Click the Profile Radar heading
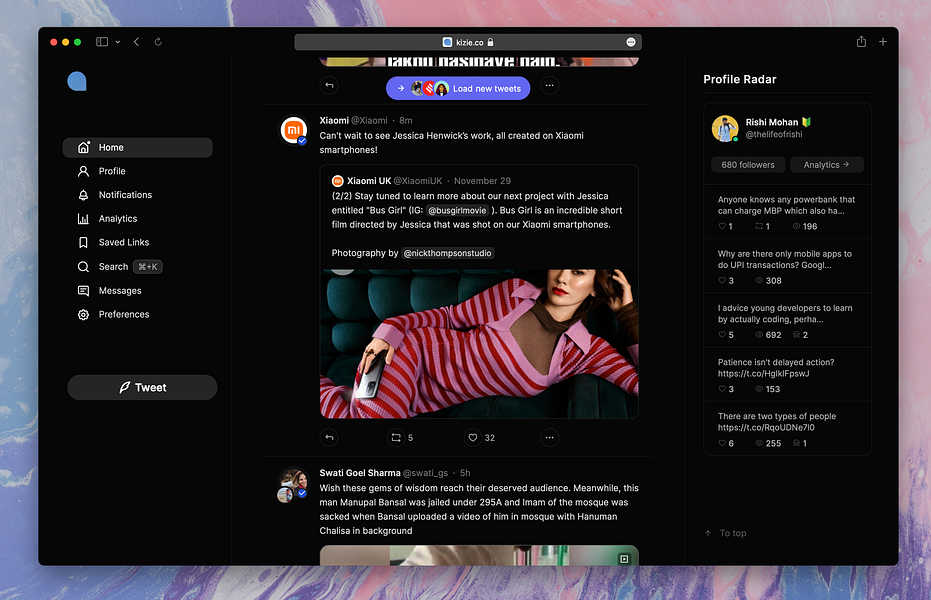 click(x=740, y=80)
